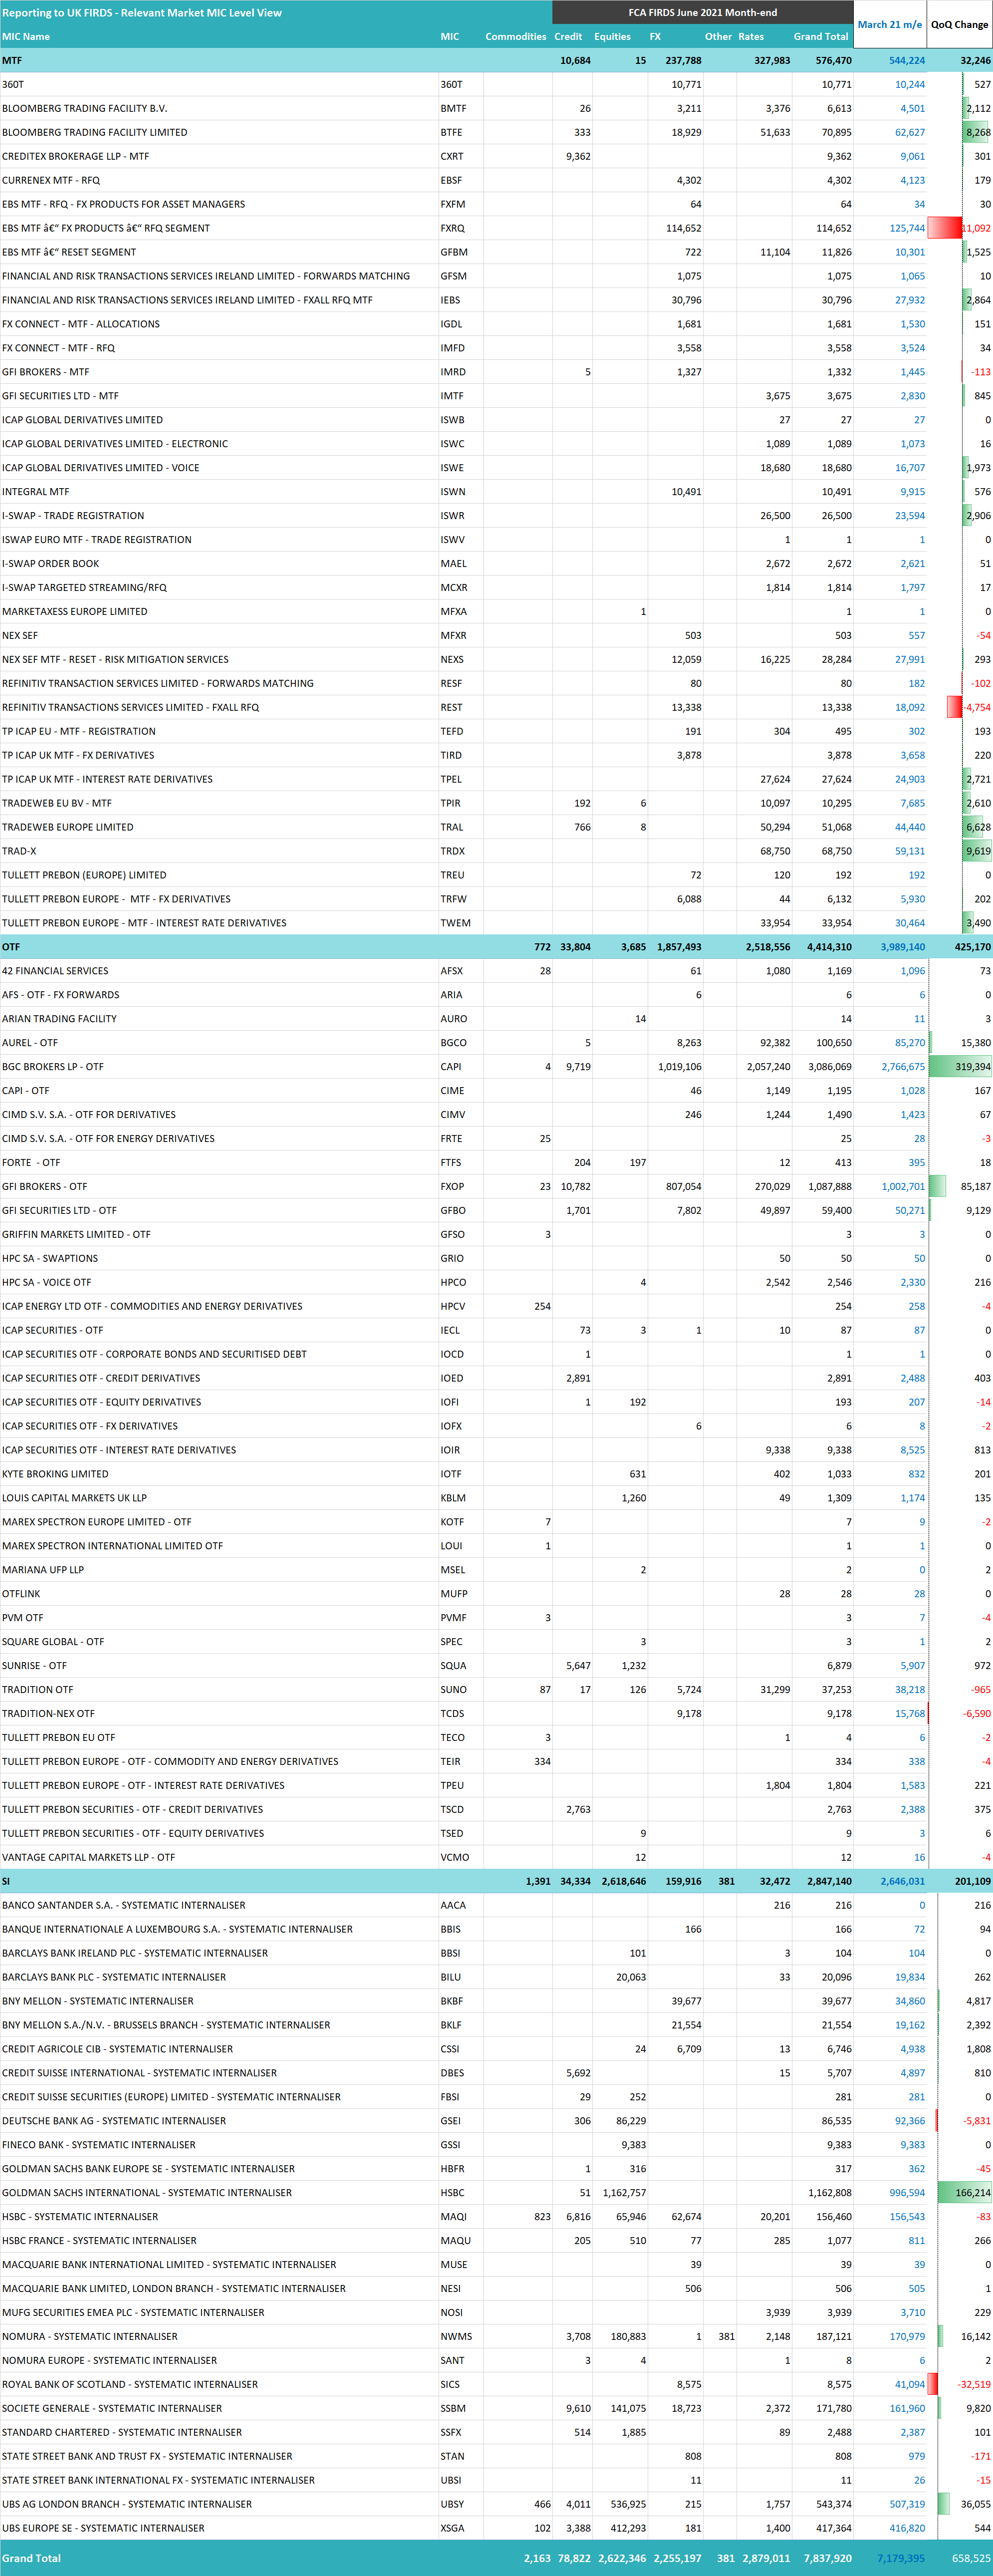The height and width of the screenshot is (2576, 993).
Task: Select the 85,187 QoQ change cell
Action: click(x=960, y=1187)
